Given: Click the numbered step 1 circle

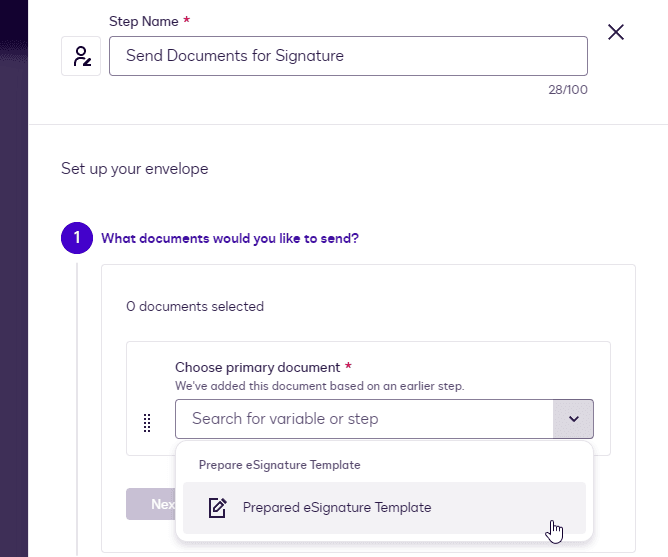Looking at the screenshot, I should [77, 239].
